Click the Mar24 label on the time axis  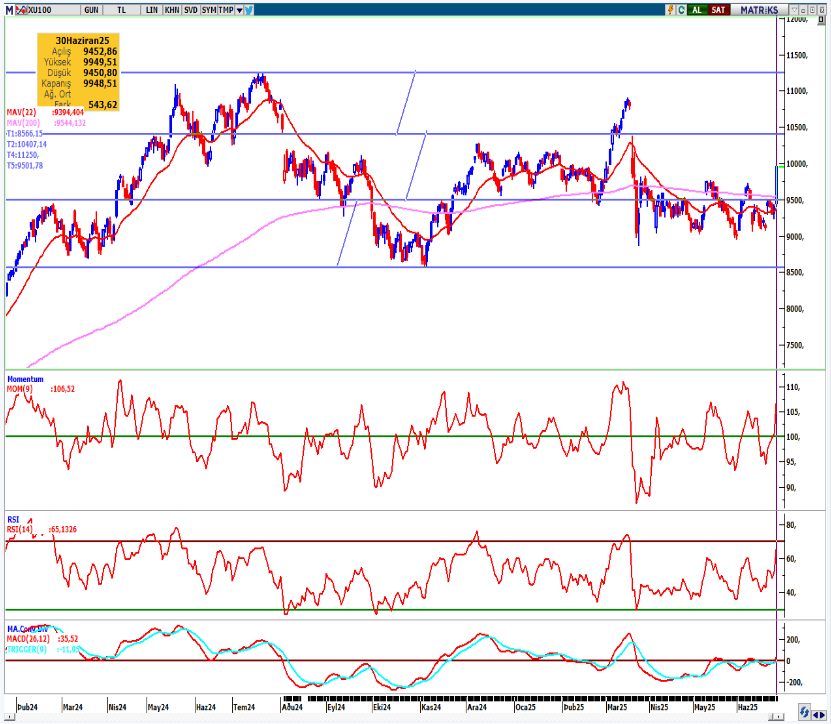coord(73,707)
